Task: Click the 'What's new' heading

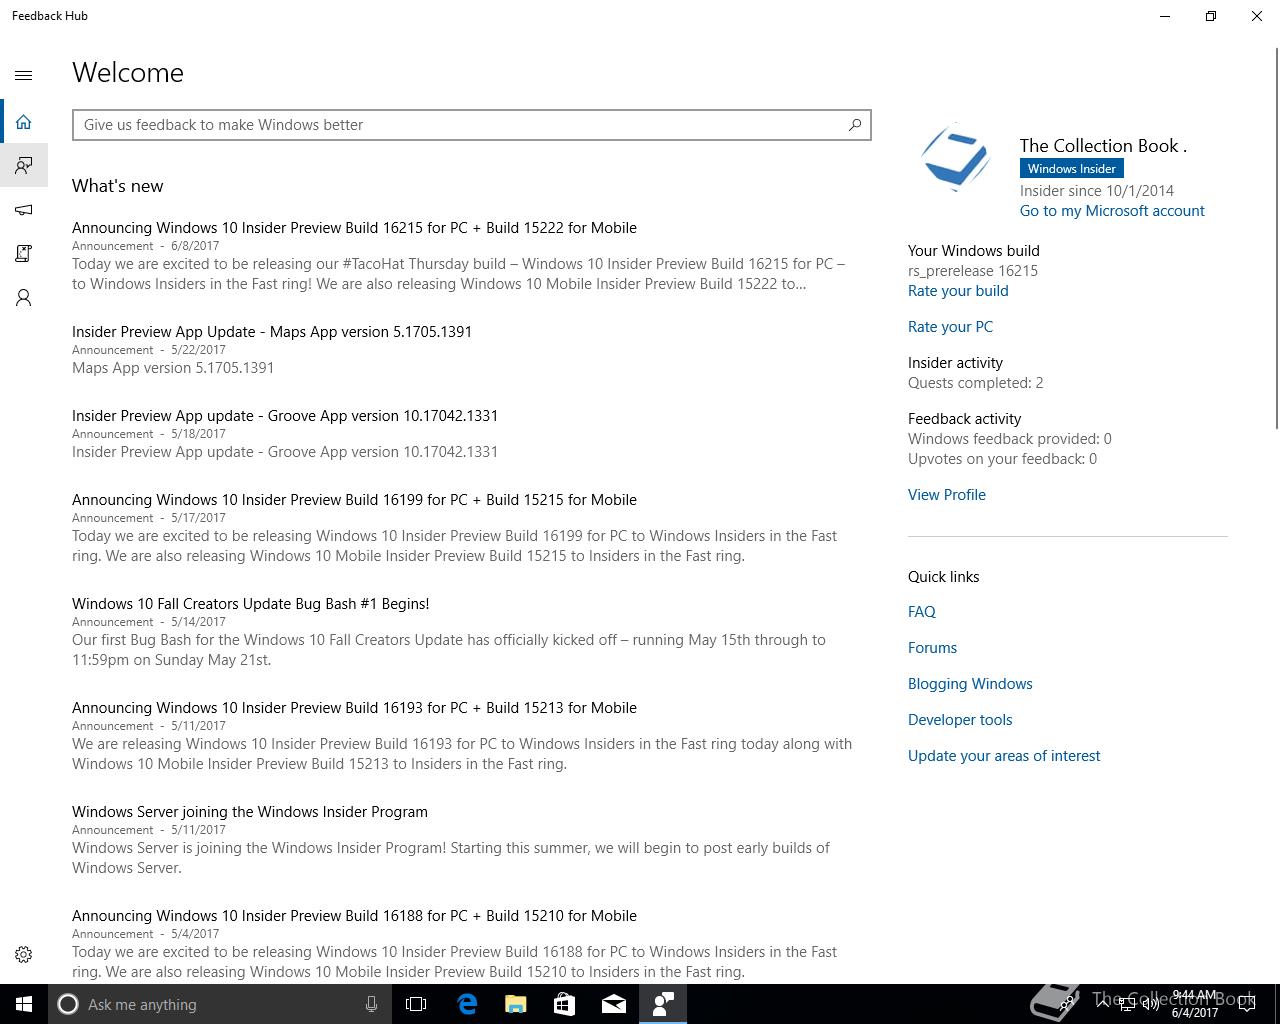Action: 117,186
